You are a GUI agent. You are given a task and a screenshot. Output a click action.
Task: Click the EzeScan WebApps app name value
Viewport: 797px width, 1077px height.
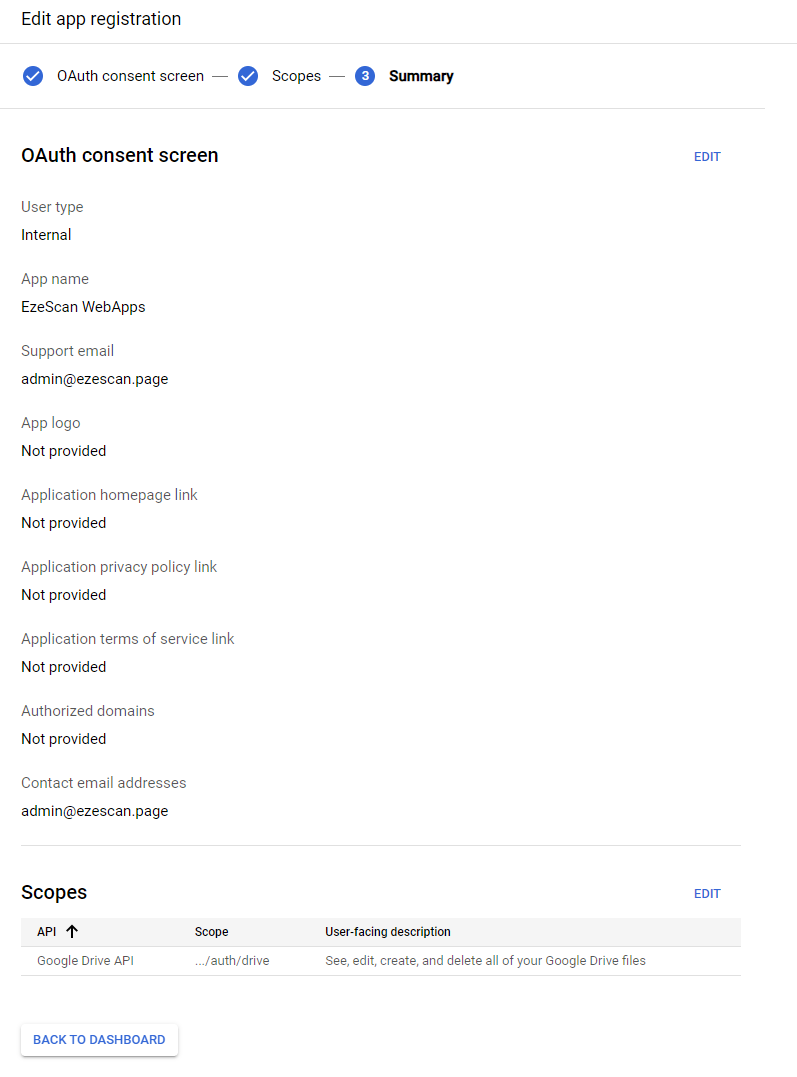pos(83,307)
